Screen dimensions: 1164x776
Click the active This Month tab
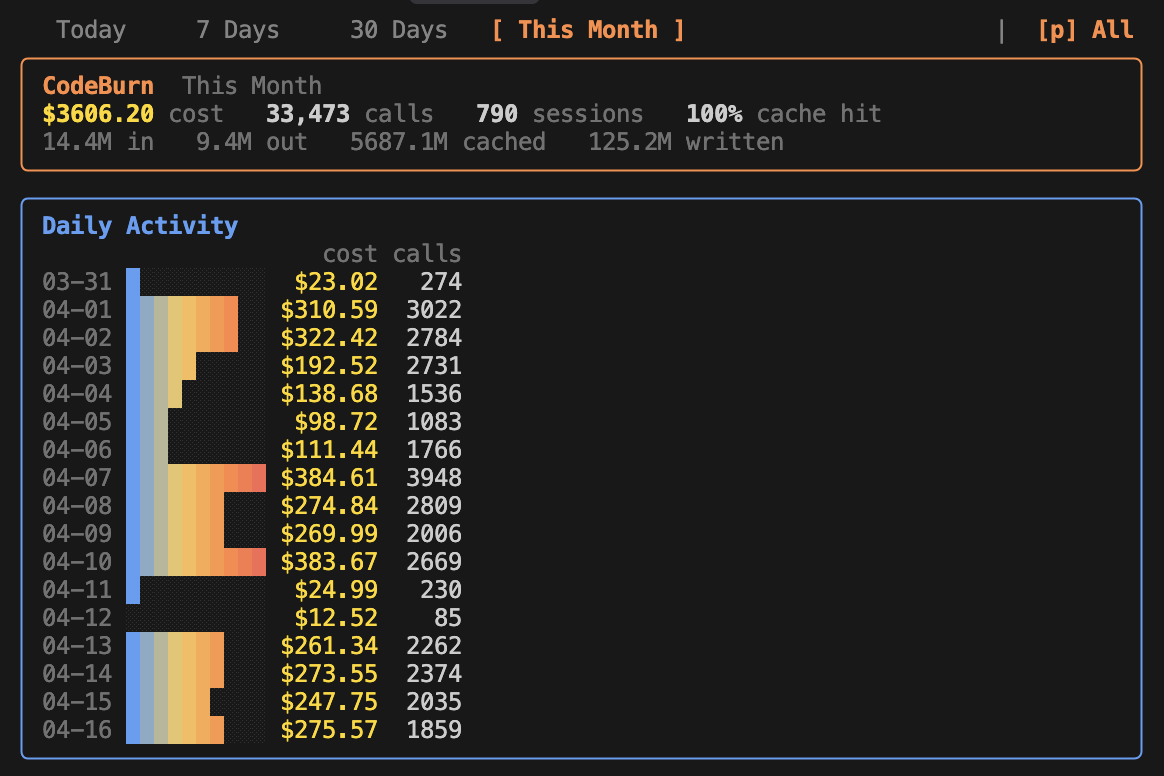click(588, 30)
